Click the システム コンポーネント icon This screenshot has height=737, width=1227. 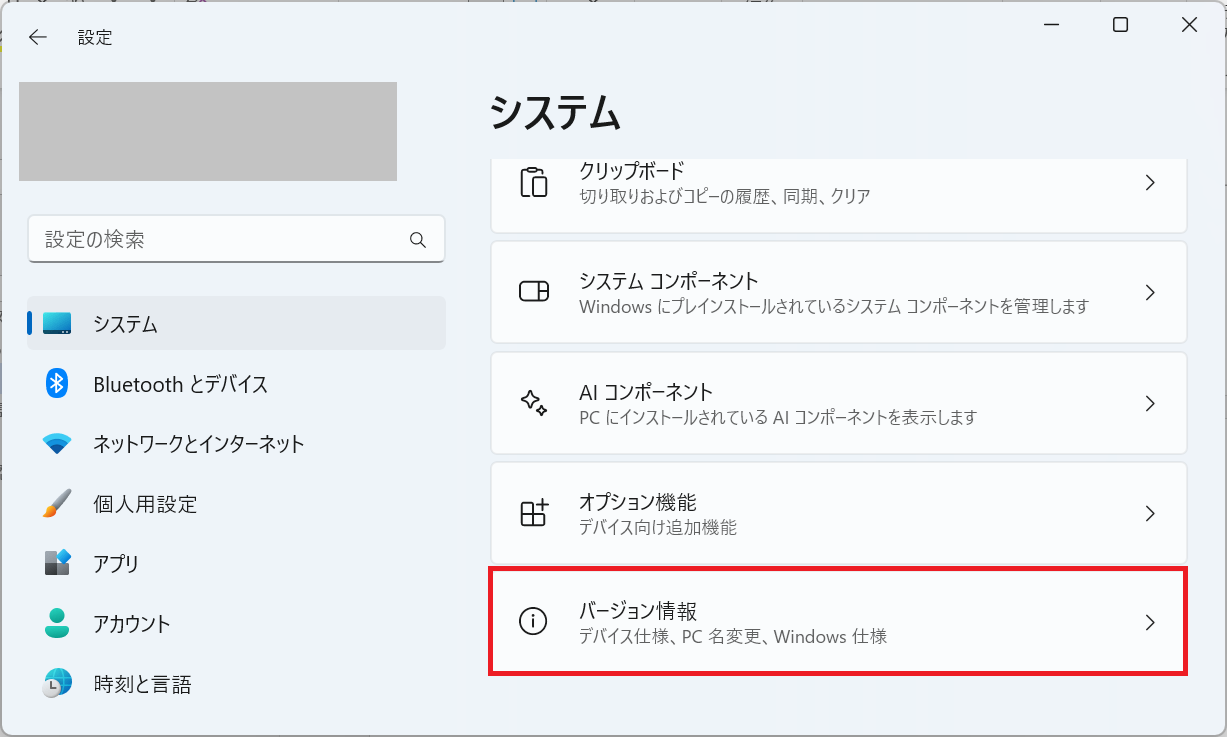pyautogui.click(x=534, y=292)
